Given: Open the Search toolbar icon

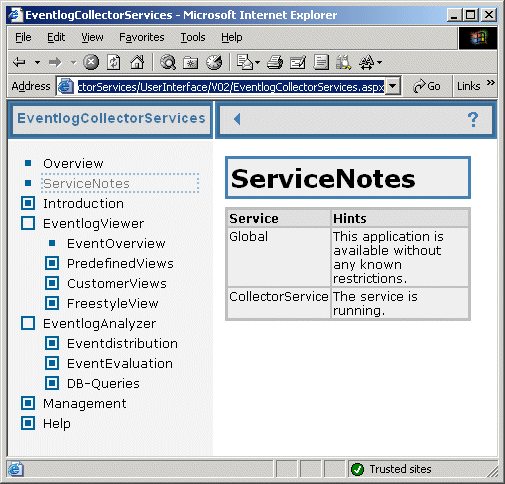Looking at the screenshot, I should point(168,62).
